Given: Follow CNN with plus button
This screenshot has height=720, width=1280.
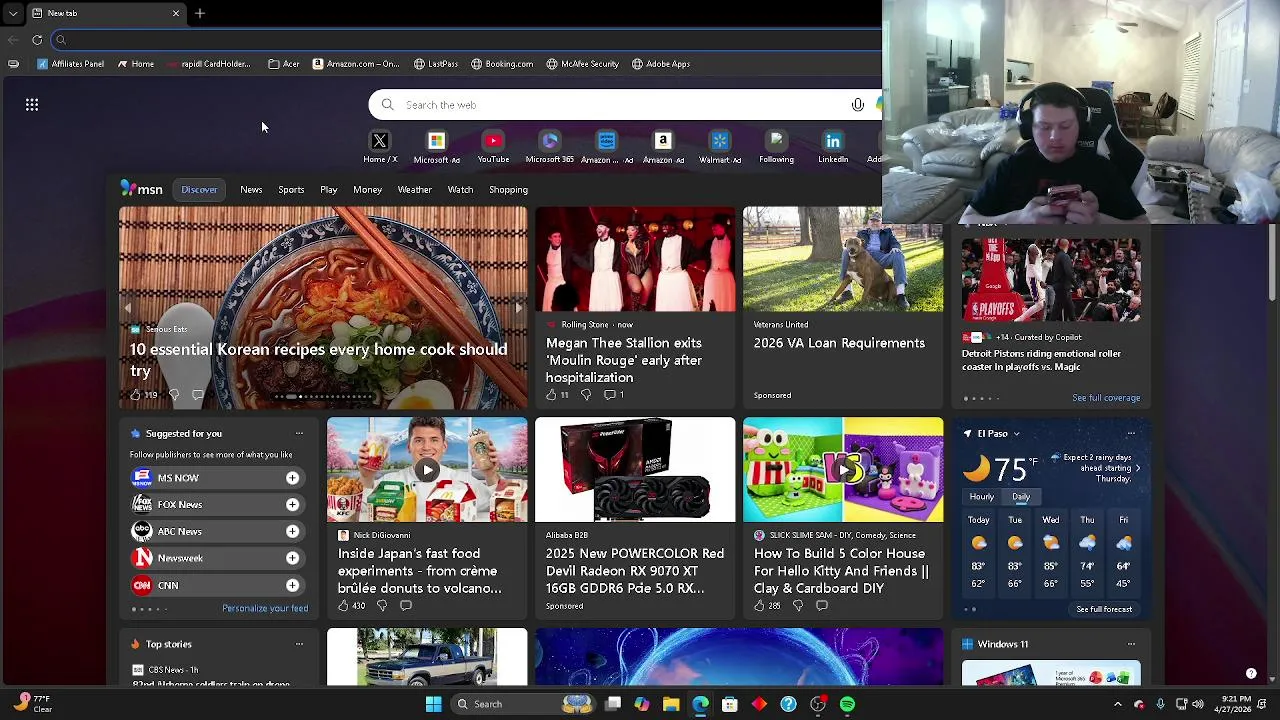Looking at the screenshot, I should [x=292, y=585].
